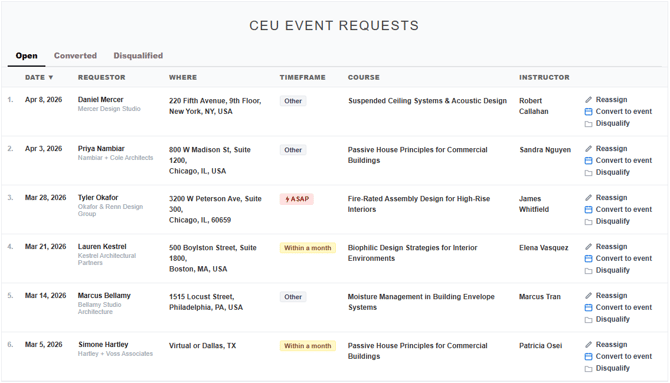
Task: Click the ASAP timeframe badge
Action: tap(297, 199)
